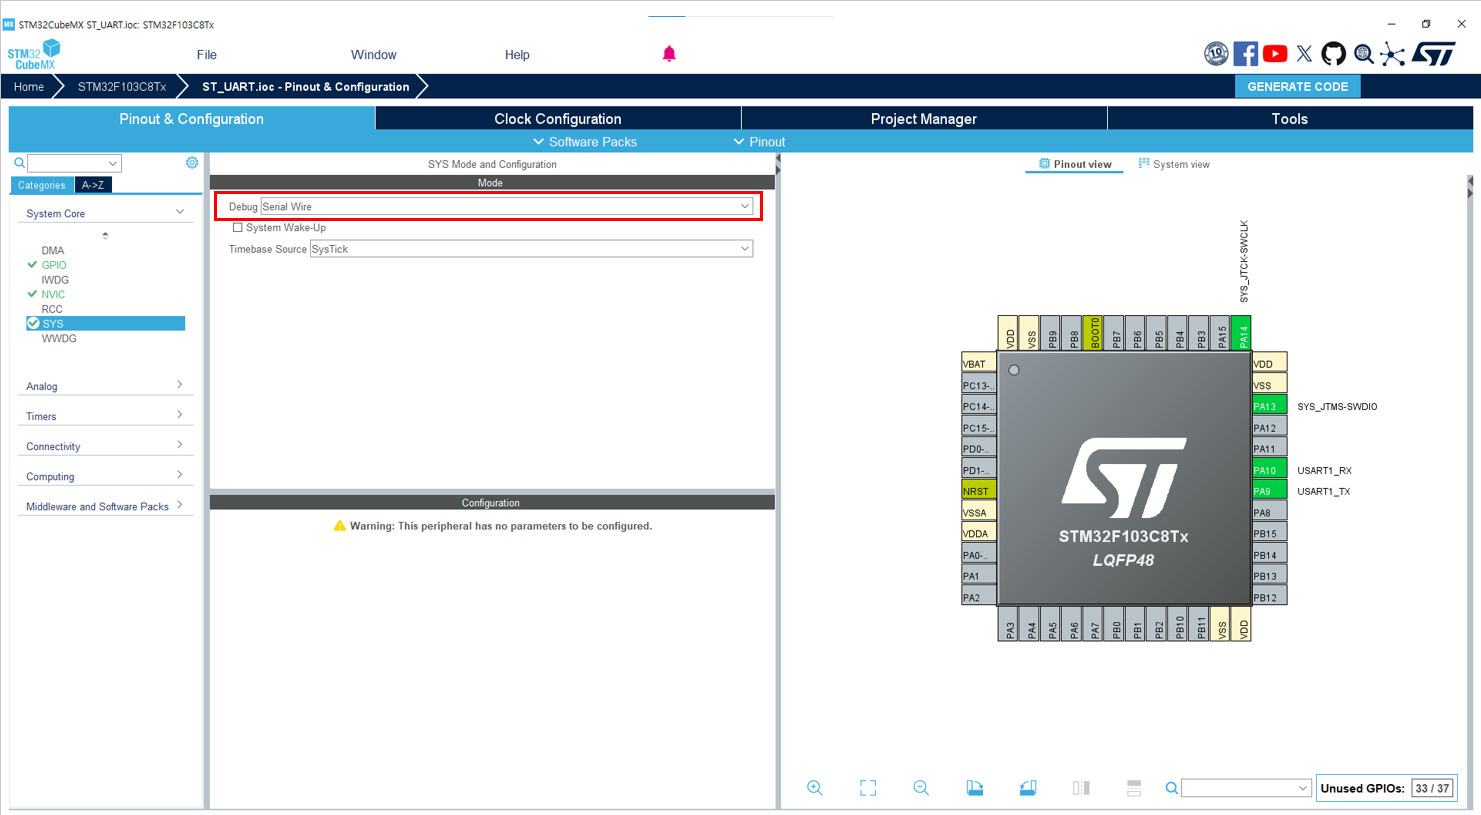Open the Help menu
1481x815 pixels.
[x=517, y=55]
